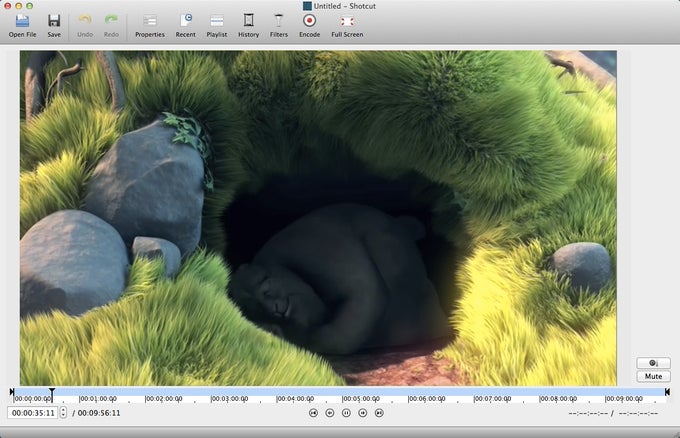This screenshot has width=680, height=438.
Task: Click the total duration text 00:09:56:11
Action: (99, 413)
